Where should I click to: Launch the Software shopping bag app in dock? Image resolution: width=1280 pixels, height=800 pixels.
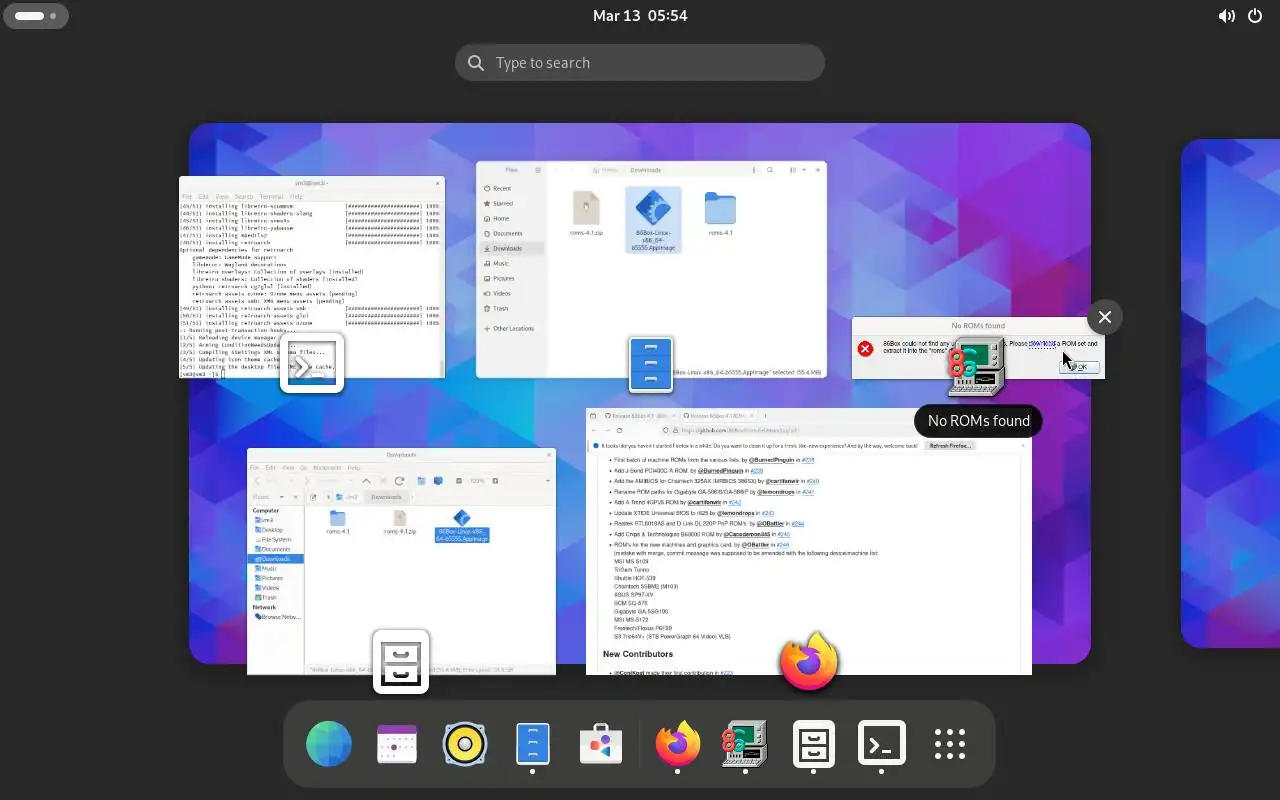pyautogui.click(x=601, y=744)
